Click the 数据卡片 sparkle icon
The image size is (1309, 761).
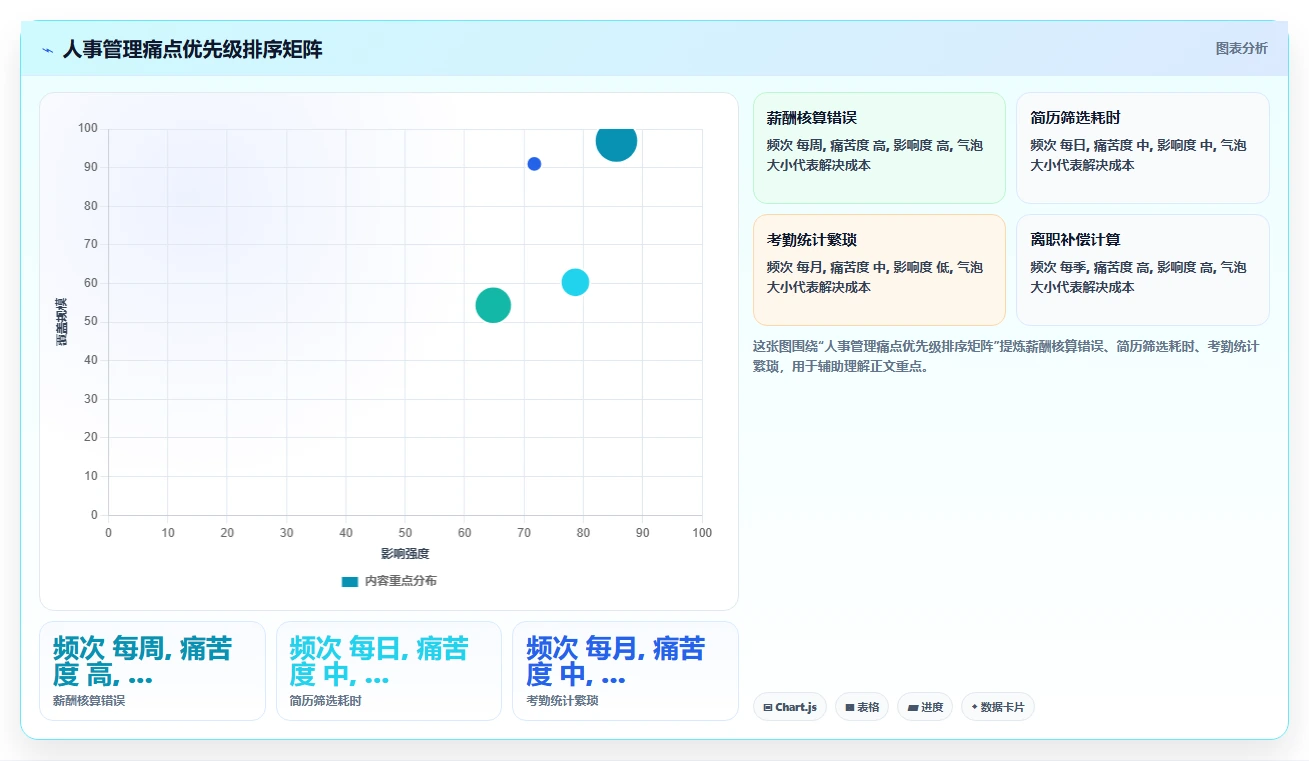click(974, 707)
